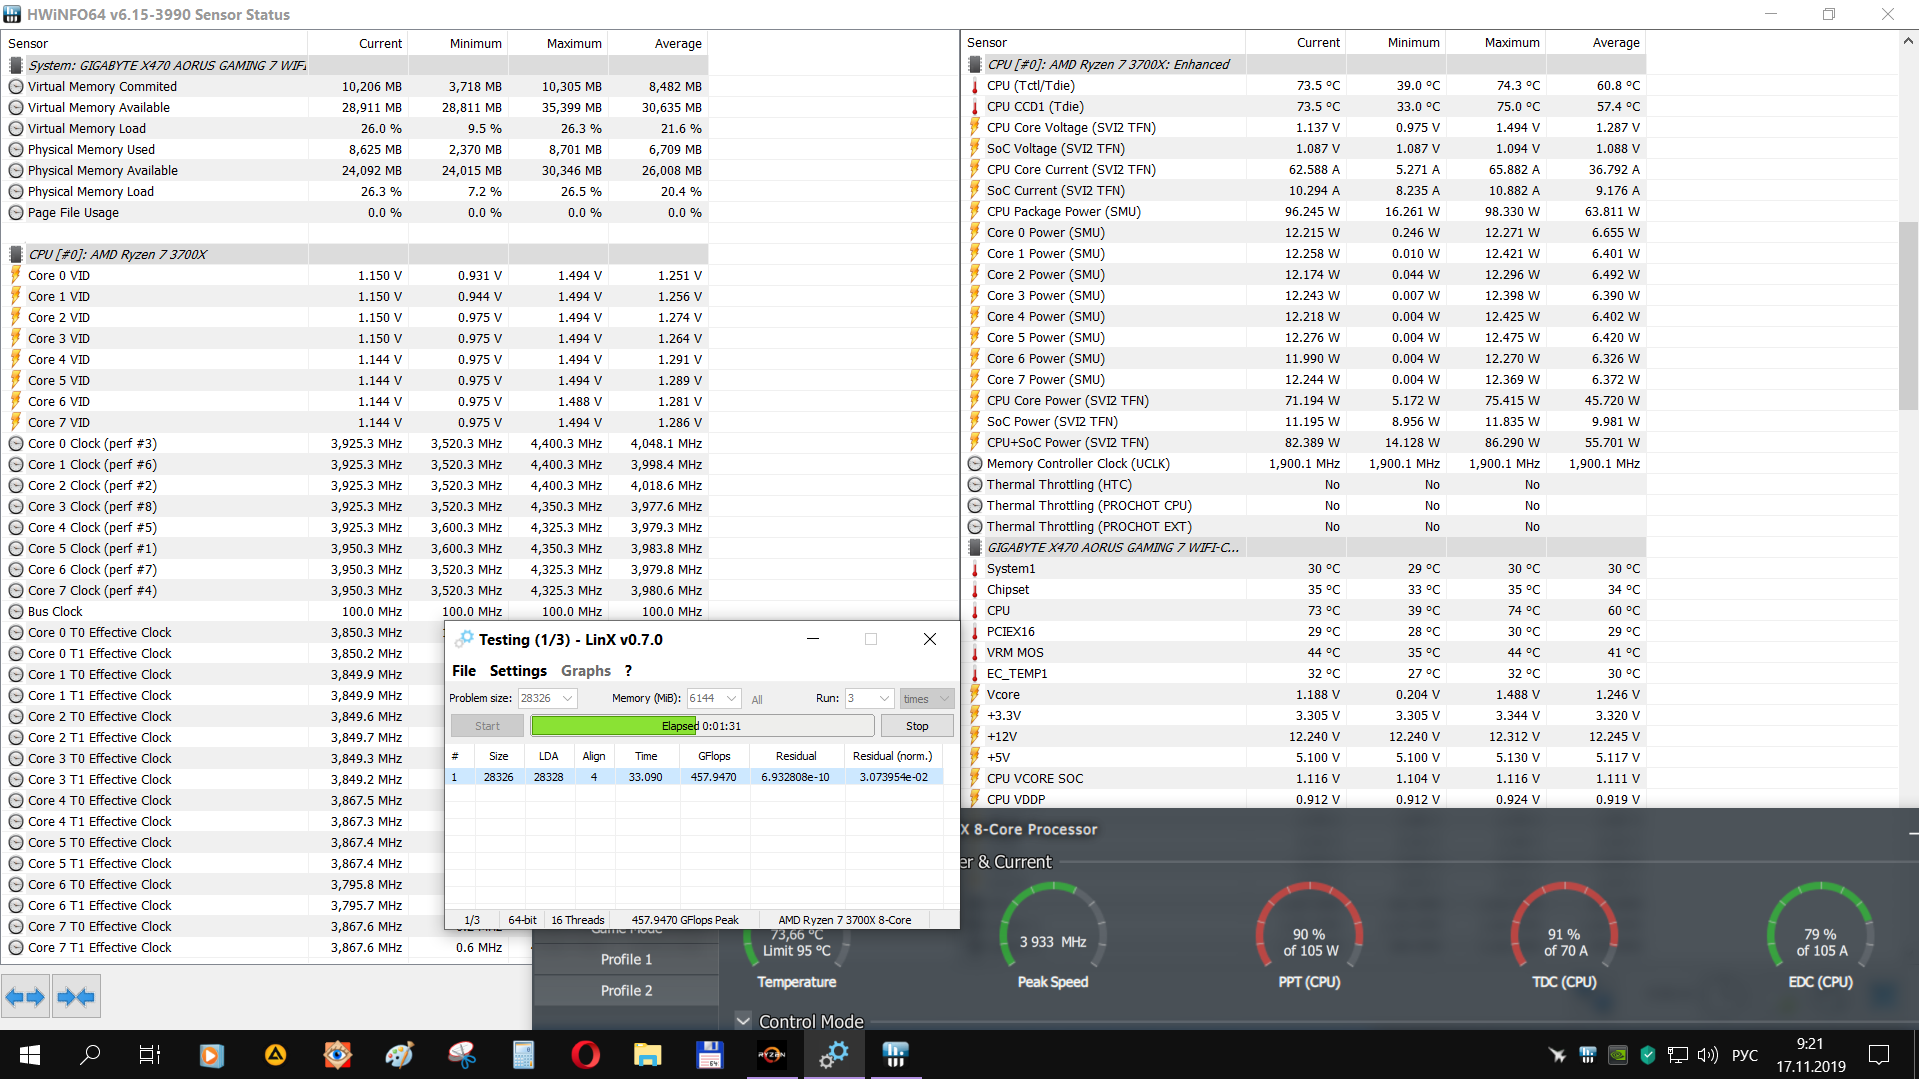Screen dimensions: 1919x1079
Task: Switch to LinX gears taskbar icon
Action: [x=834, y=1055]
